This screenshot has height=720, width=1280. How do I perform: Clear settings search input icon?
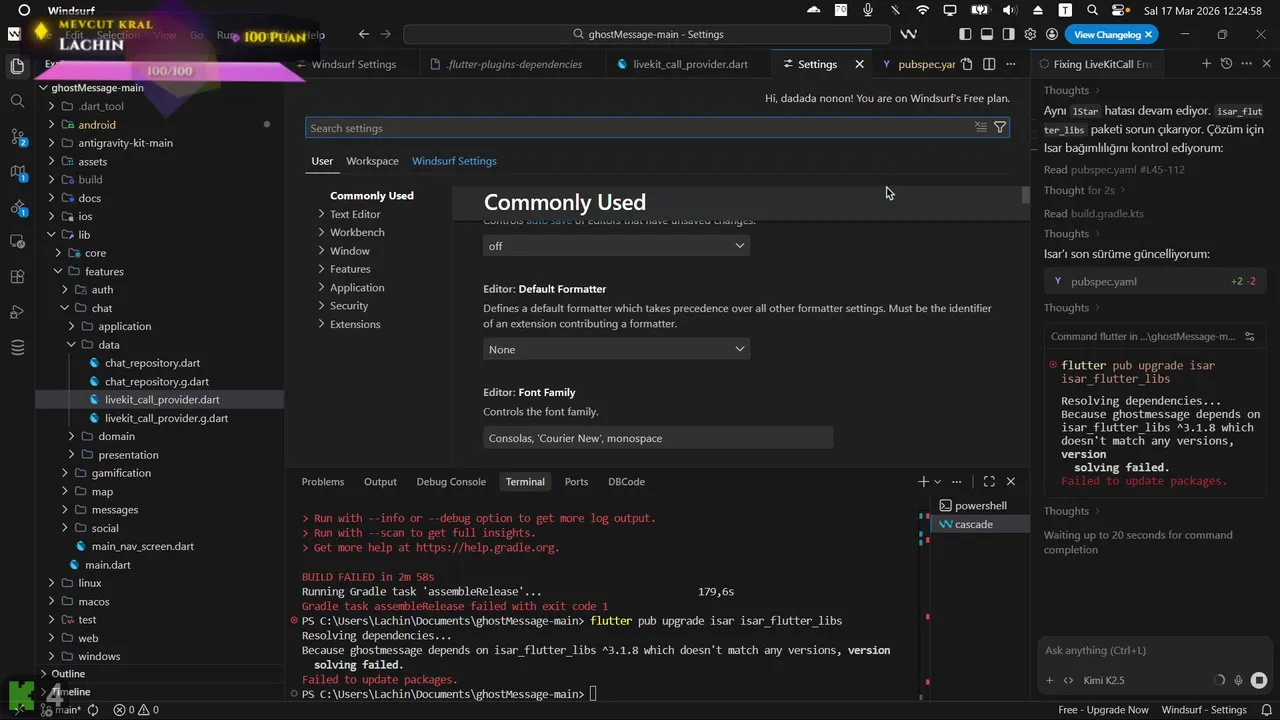tap(981, 128)
